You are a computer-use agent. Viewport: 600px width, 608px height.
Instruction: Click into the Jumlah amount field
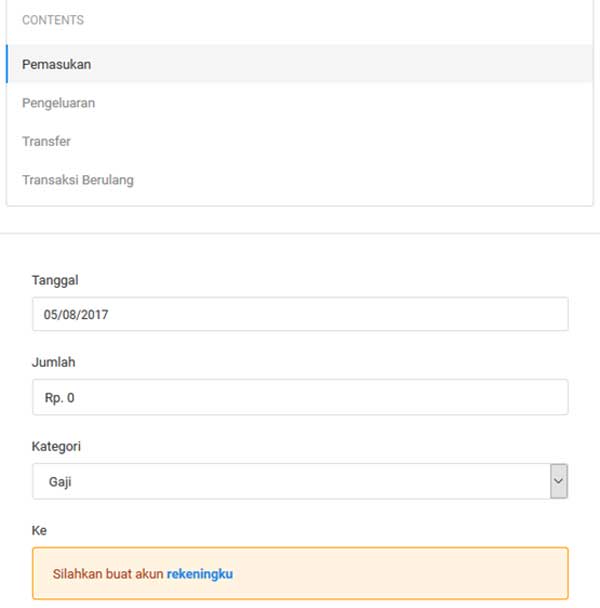coord(300,397)
